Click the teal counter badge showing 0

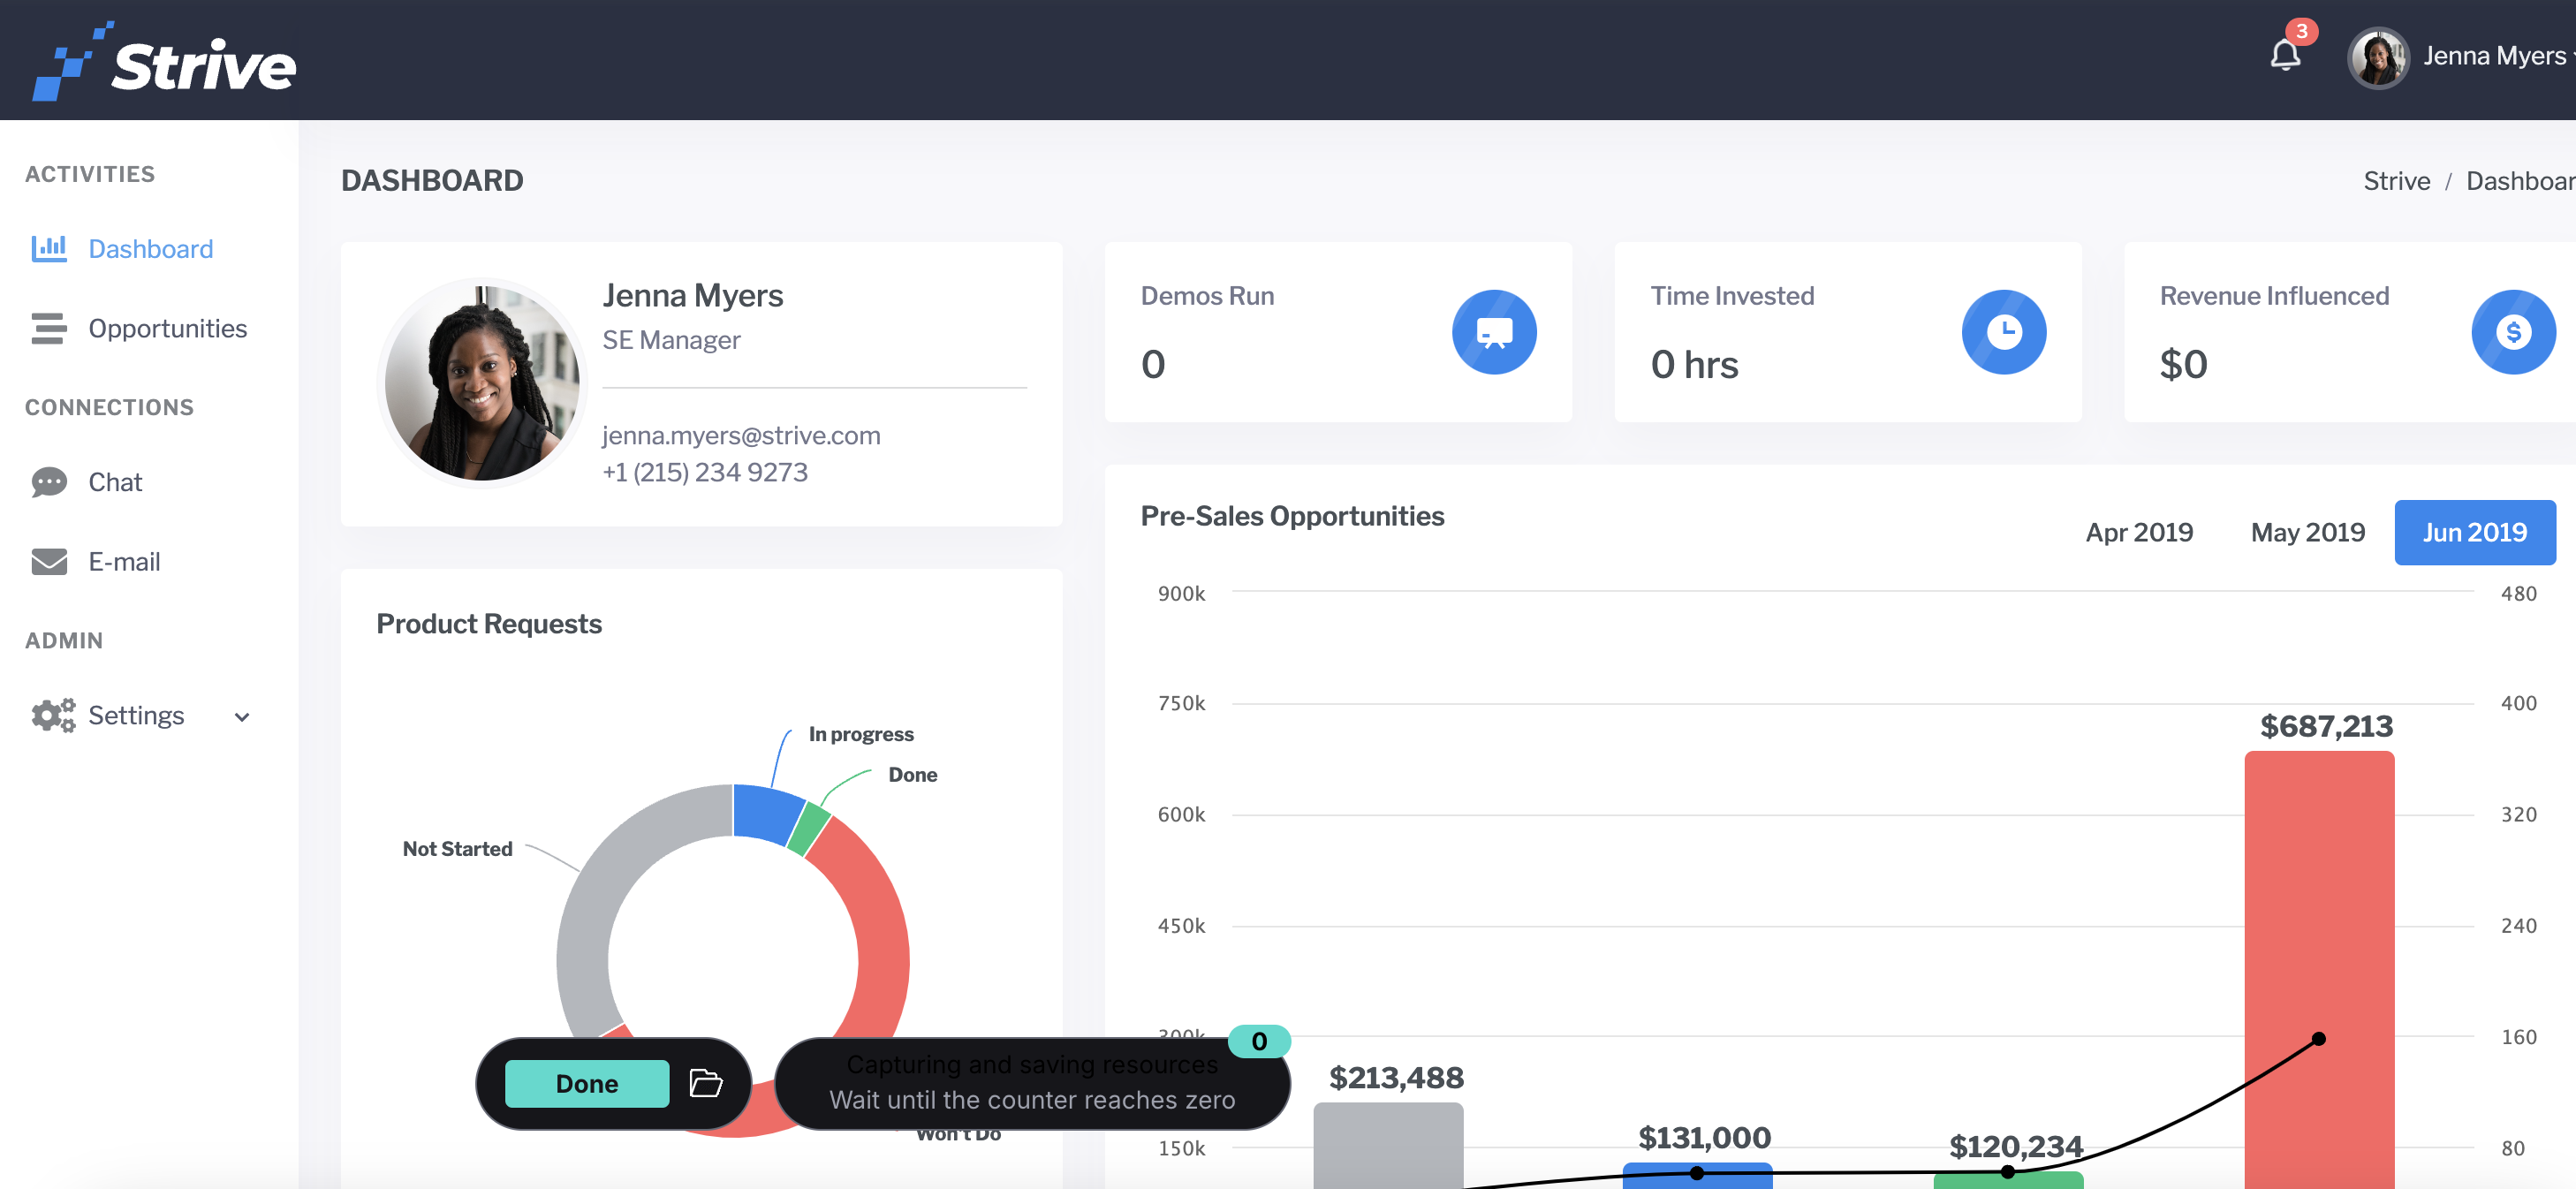1259,1041
